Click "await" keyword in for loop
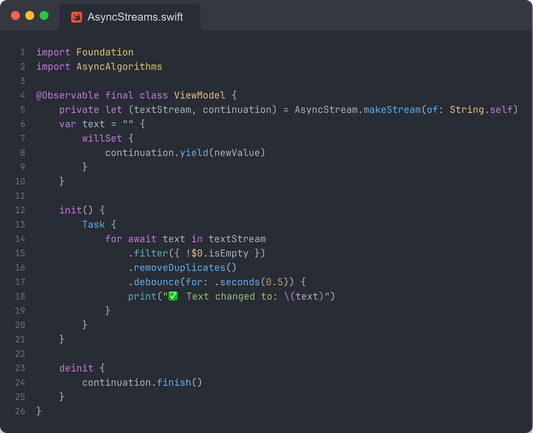533x433 pixels. 142,239
